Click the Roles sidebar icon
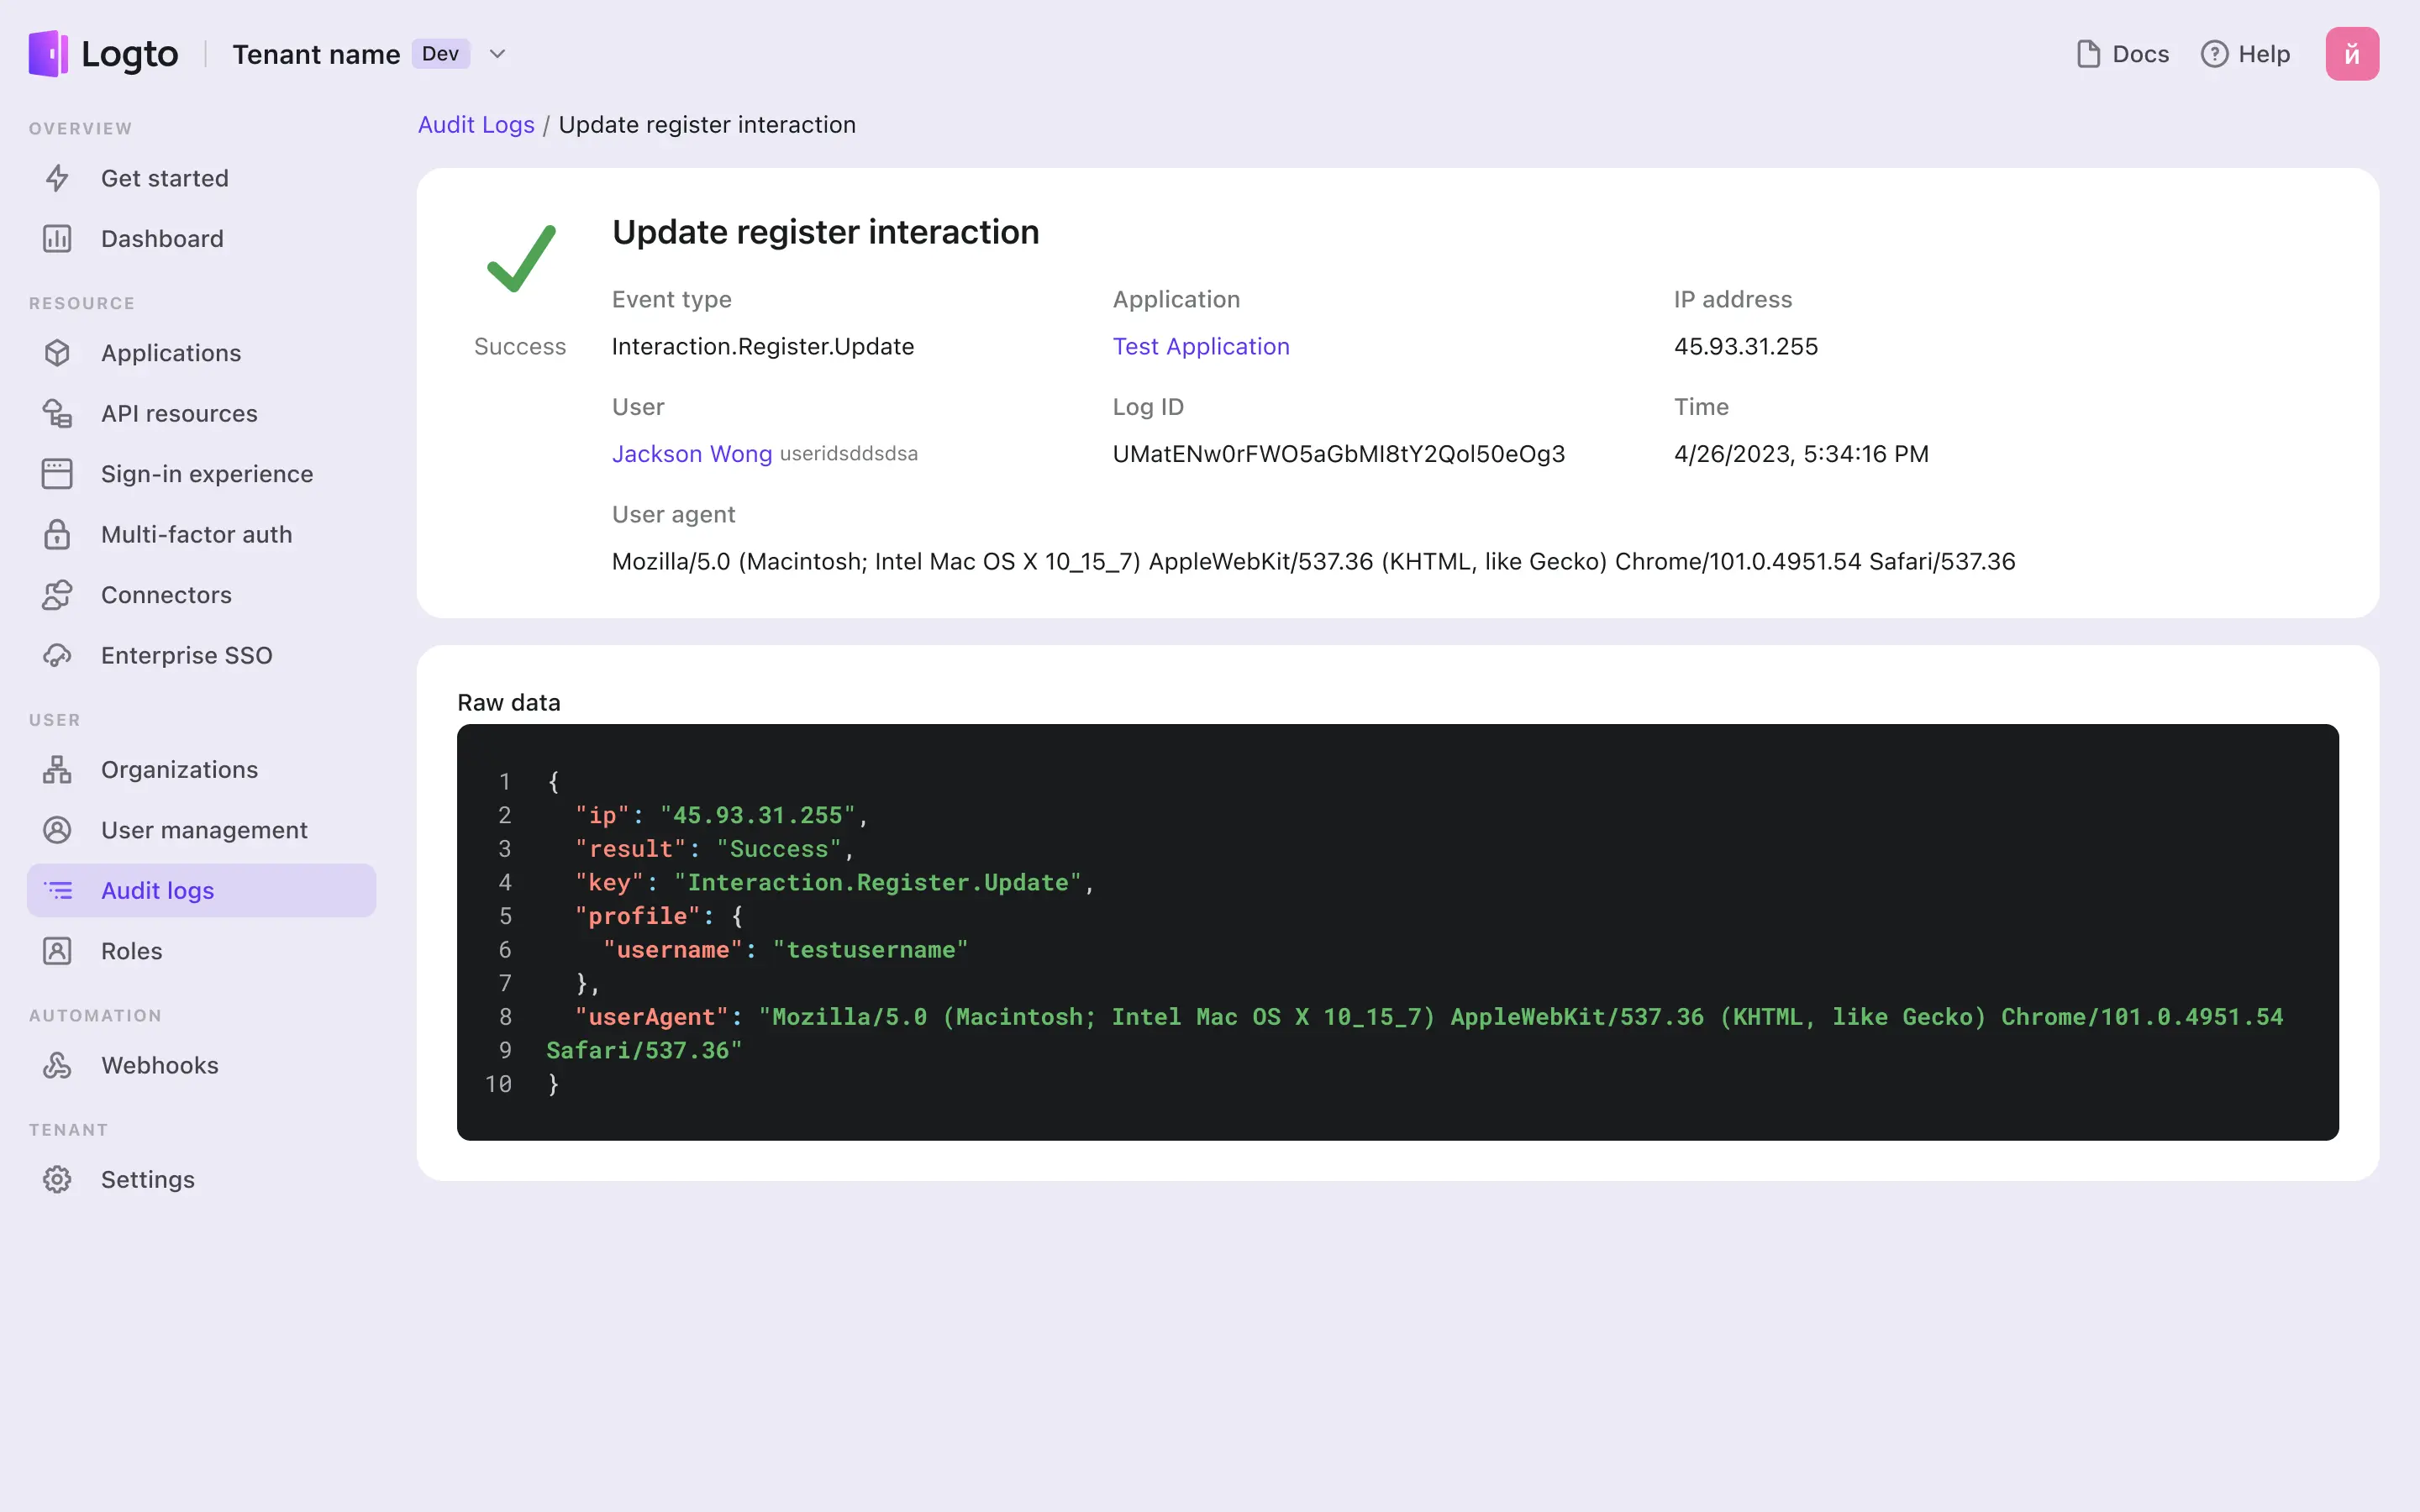 (57, 951)
